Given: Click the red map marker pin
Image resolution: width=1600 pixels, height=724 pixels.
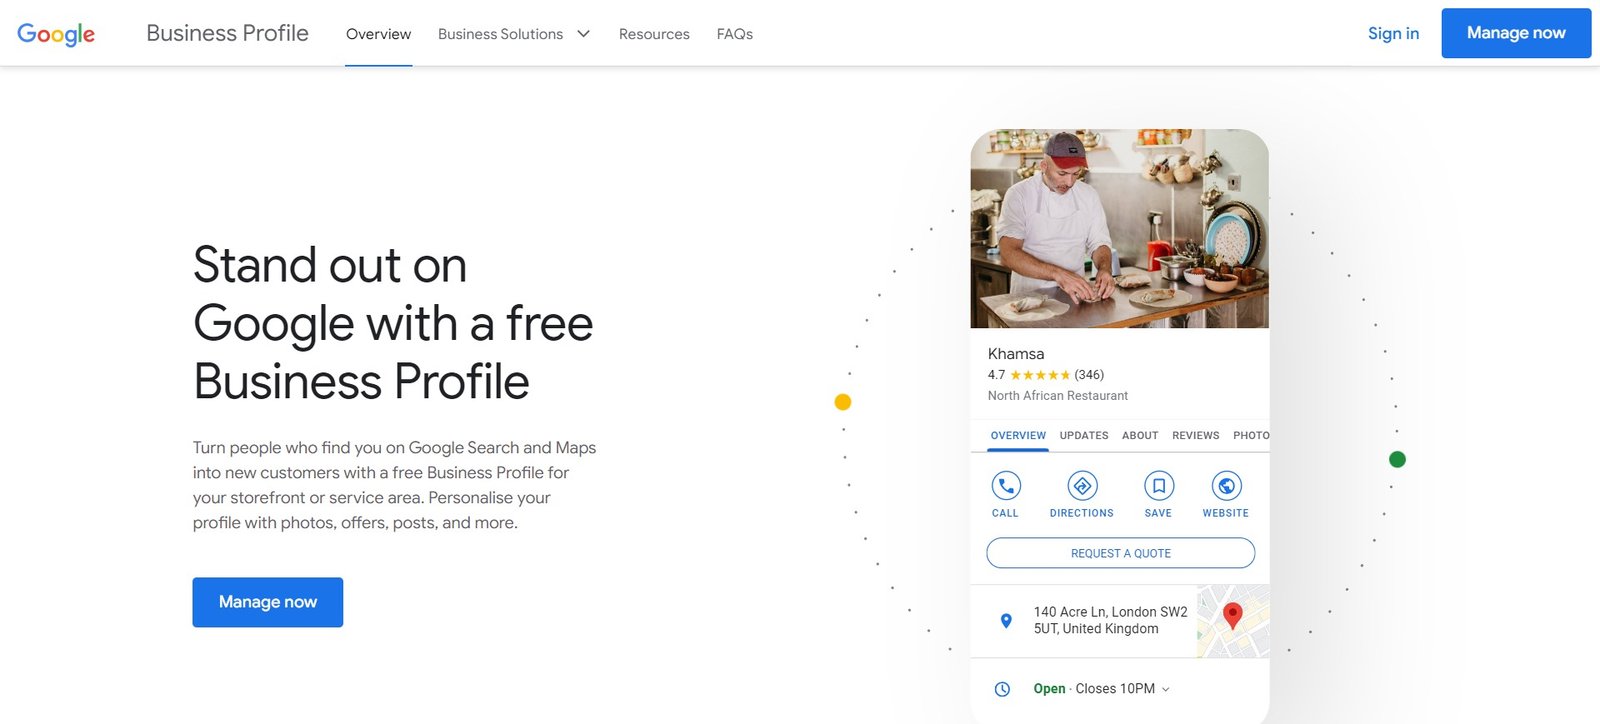Looking at the screenshot, I should 1233,615.
